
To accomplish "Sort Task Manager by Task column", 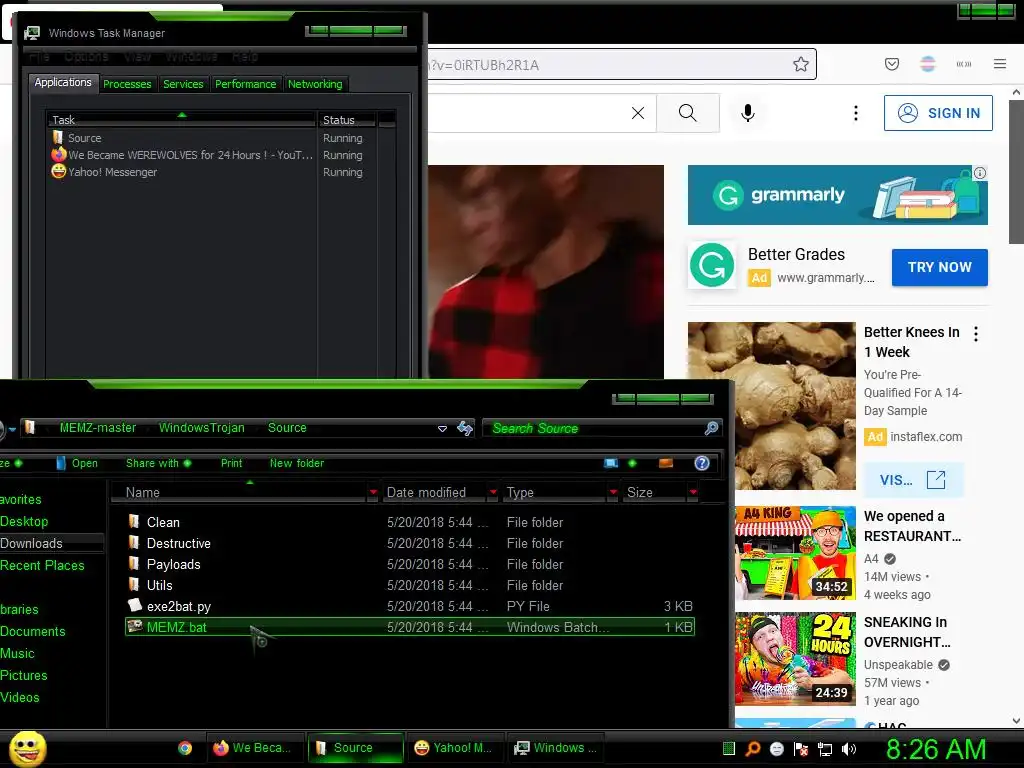I will pos(181,120).
